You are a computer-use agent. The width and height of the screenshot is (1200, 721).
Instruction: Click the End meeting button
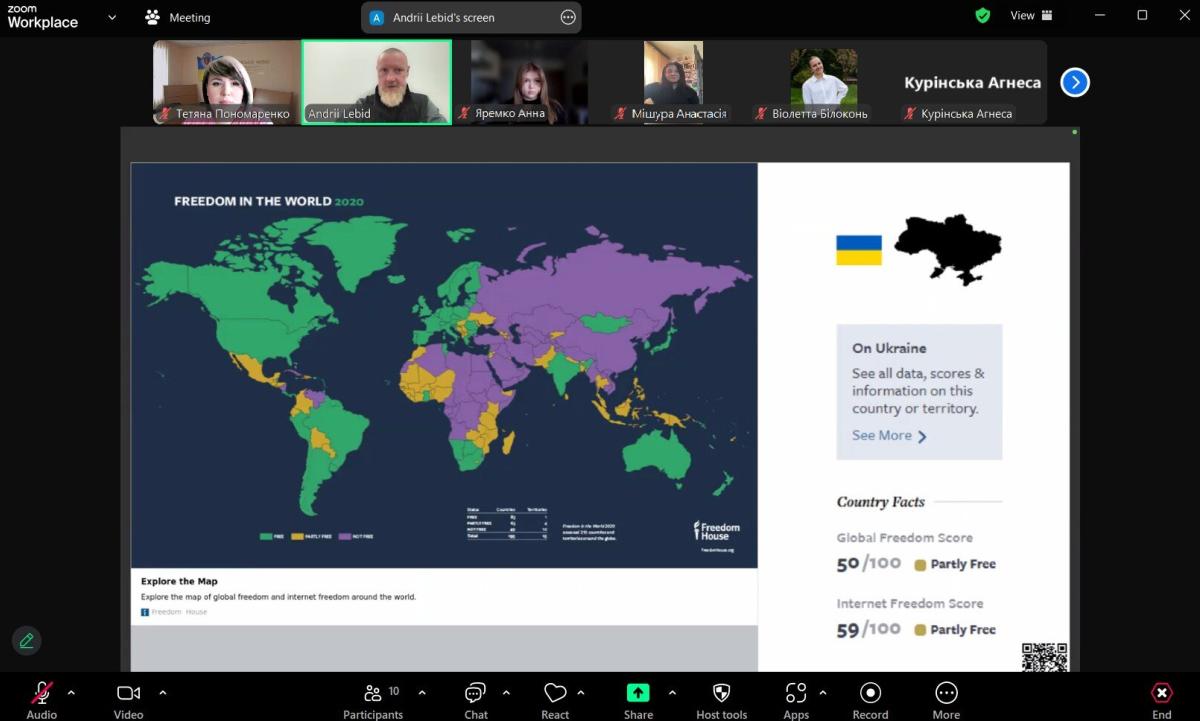1161,700
